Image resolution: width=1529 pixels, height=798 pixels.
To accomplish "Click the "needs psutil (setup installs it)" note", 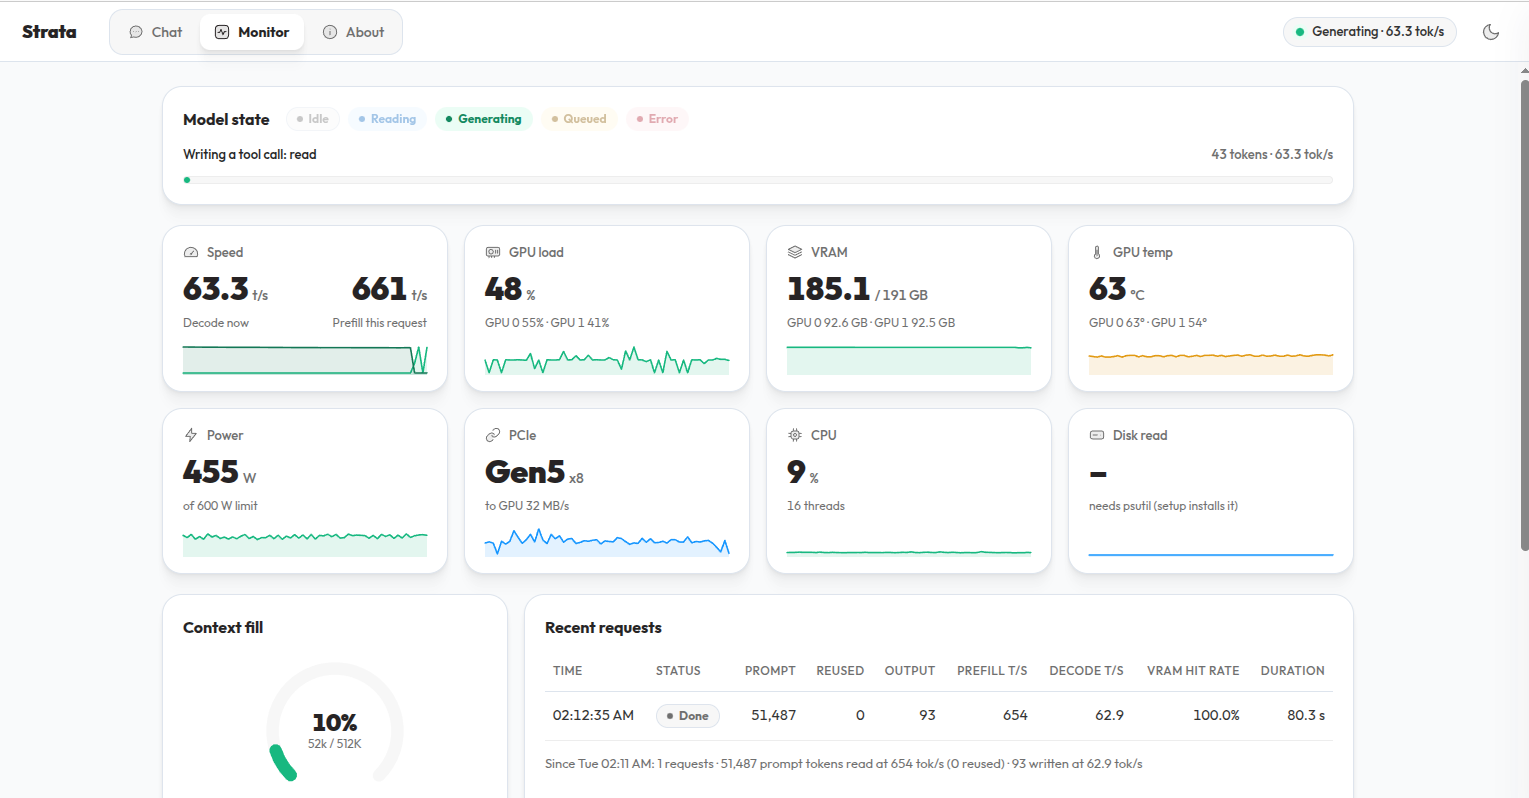I will click(x=1163, y=506).
